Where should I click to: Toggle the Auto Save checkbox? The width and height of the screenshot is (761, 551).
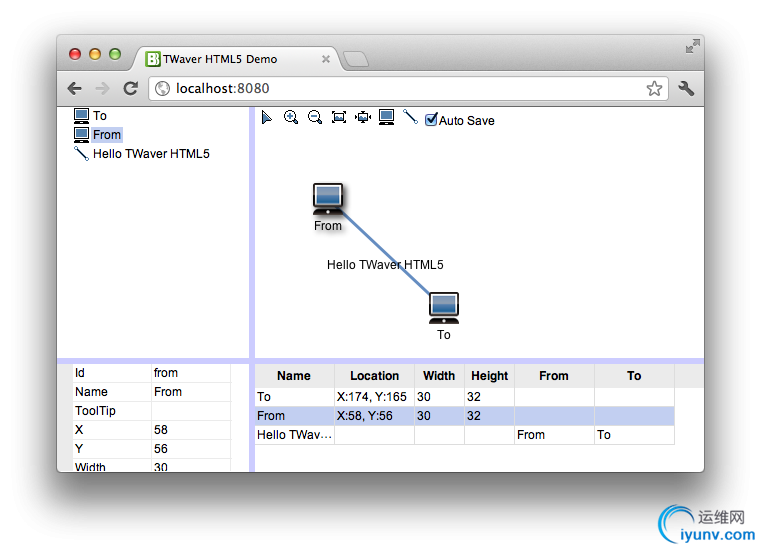click(431, 119)
